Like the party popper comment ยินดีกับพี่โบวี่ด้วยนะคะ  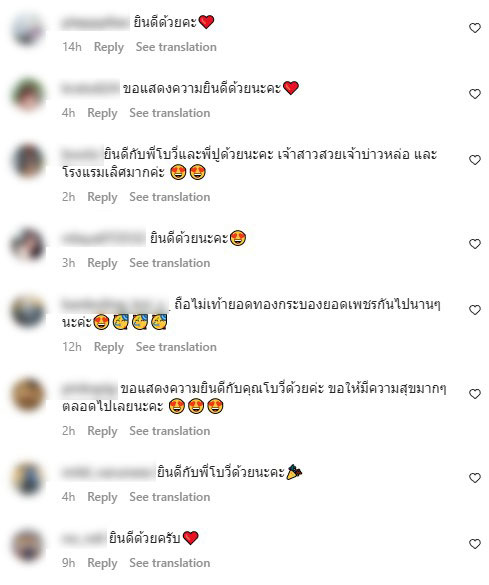474,478
